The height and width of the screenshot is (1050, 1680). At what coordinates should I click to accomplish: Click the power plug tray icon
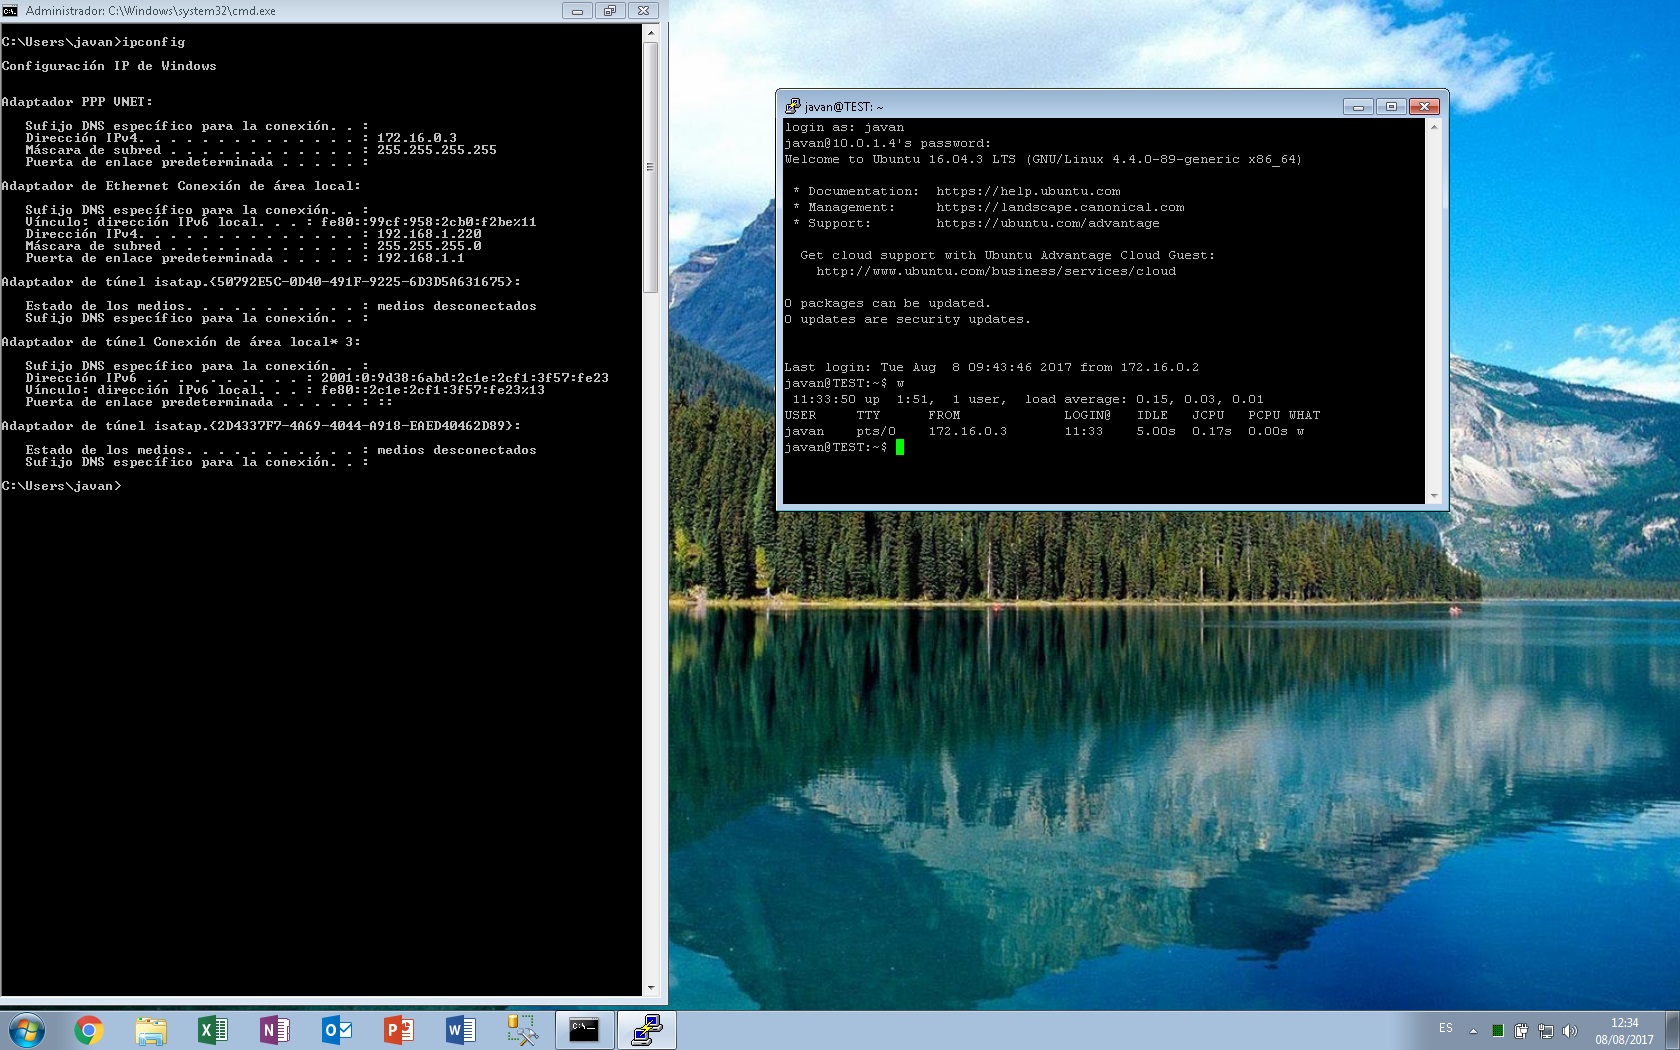click(1521, 1031)
